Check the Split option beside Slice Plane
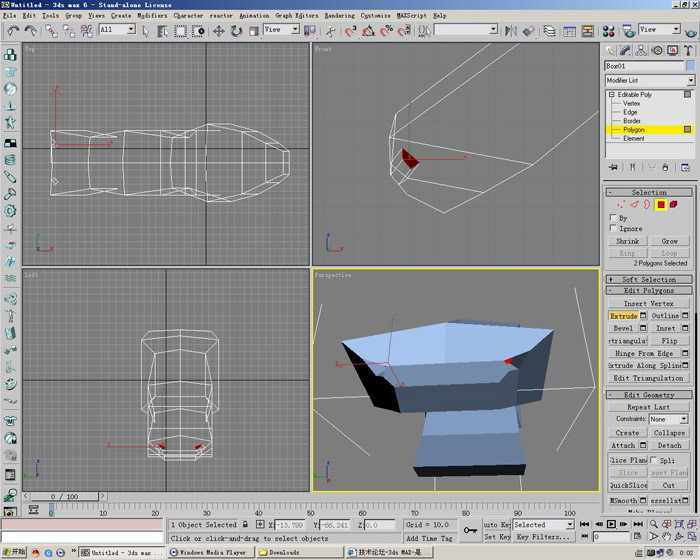The width and height of the screenshot is (700, 560). click(x=654, y=460)
